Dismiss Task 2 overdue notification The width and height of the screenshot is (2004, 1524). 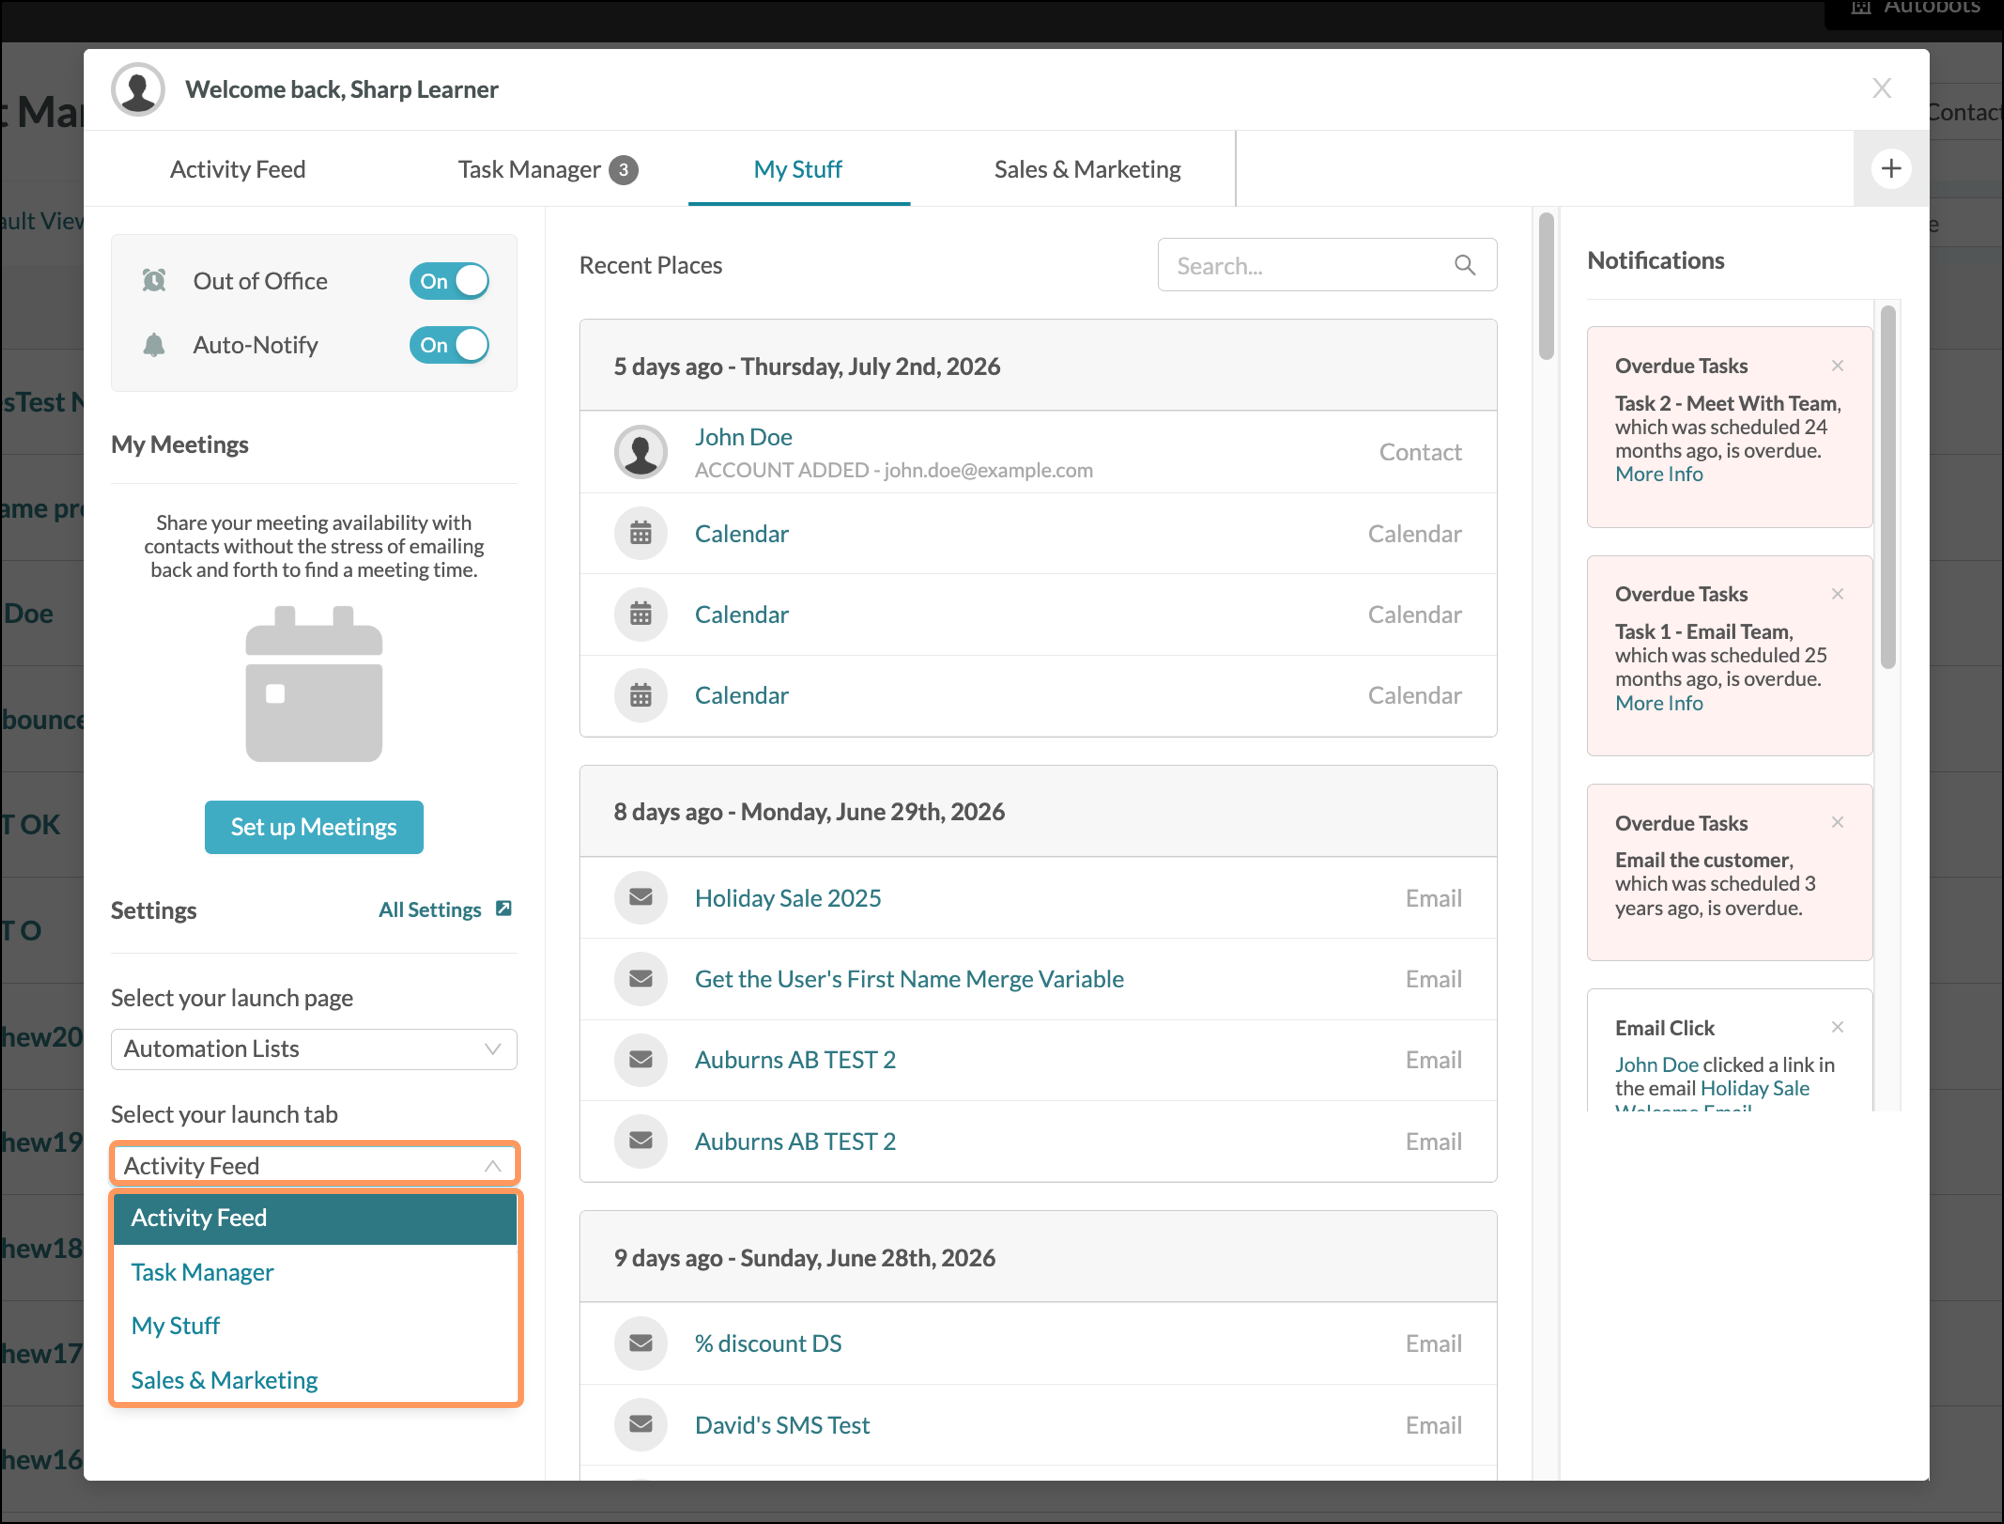coord(1837,365)
